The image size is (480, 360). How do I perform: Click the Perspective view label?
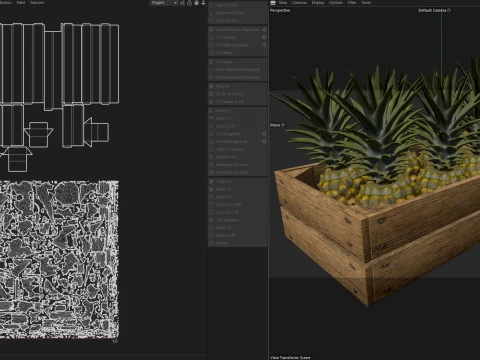(x=280, y=10)
